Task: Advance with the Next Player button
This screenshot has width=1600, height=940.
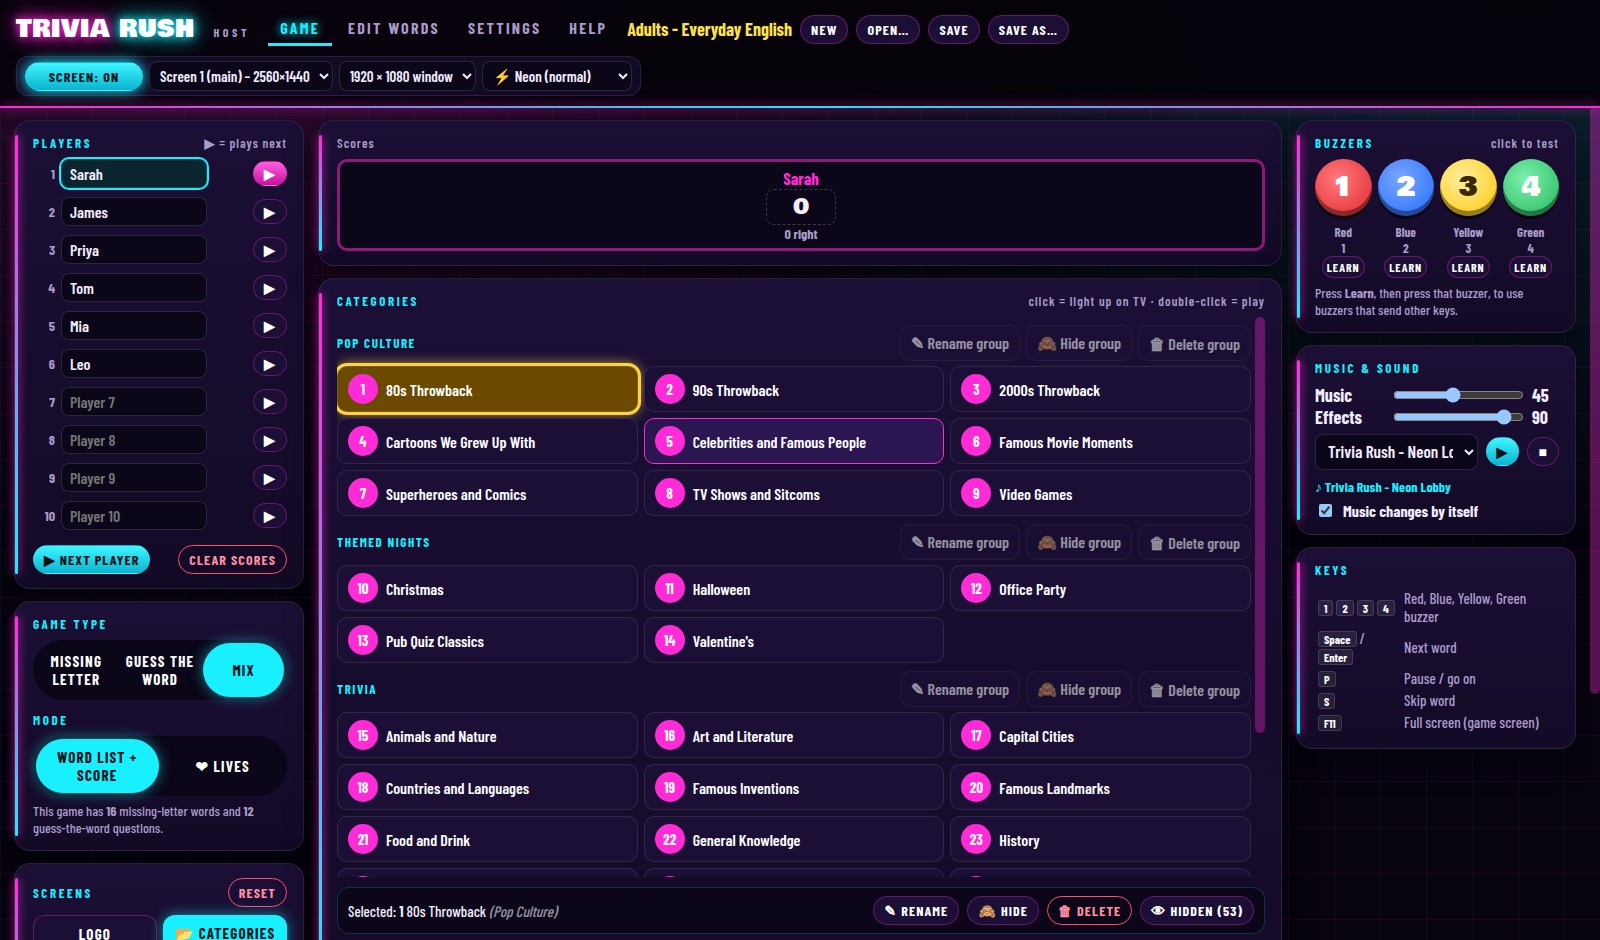Action: click(x=92, y=560)
